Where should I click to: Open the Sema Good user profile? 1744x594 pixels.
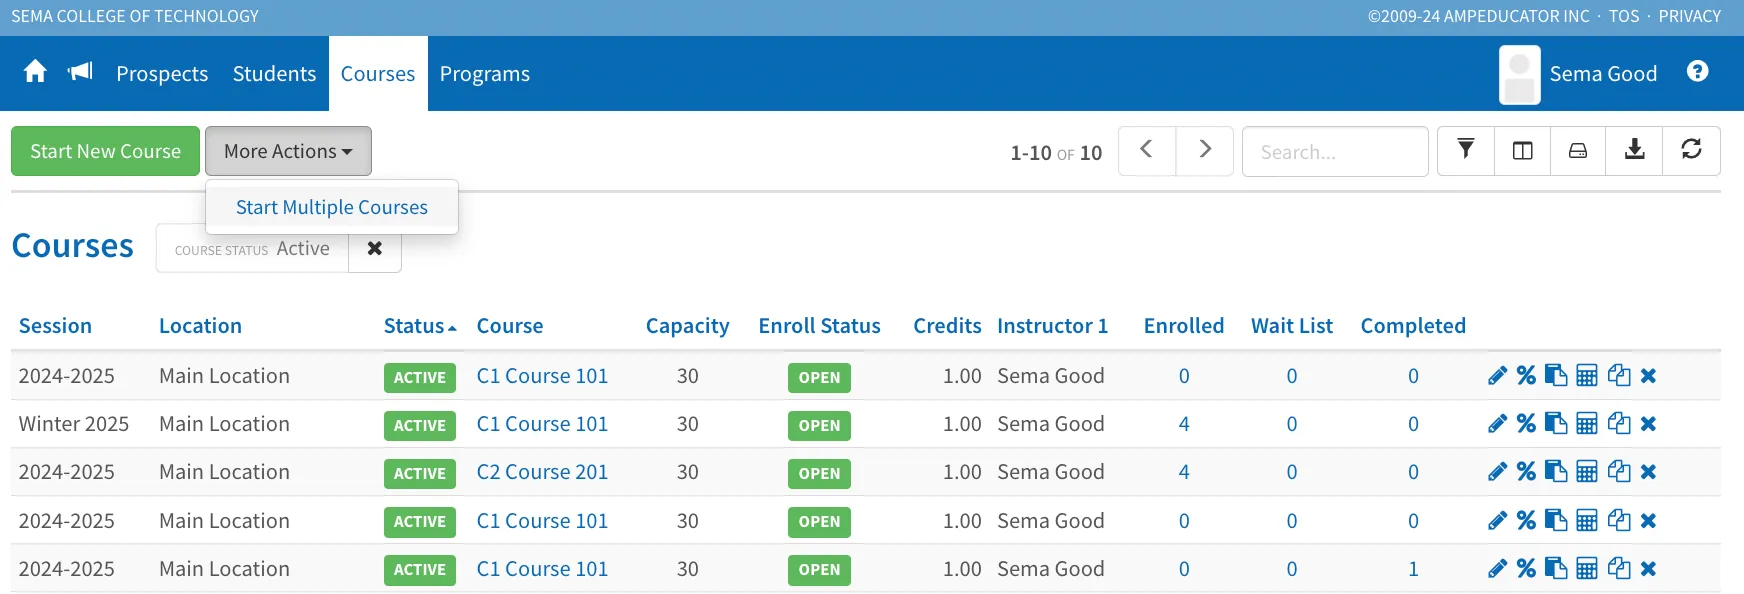tap(1579, 74)
